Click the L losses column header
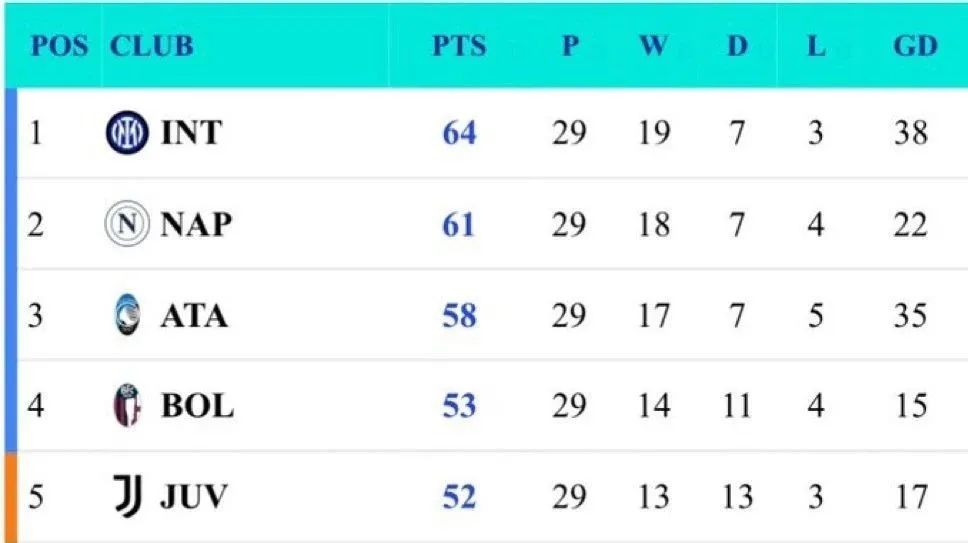968x543 pixels. click(817, 46)
